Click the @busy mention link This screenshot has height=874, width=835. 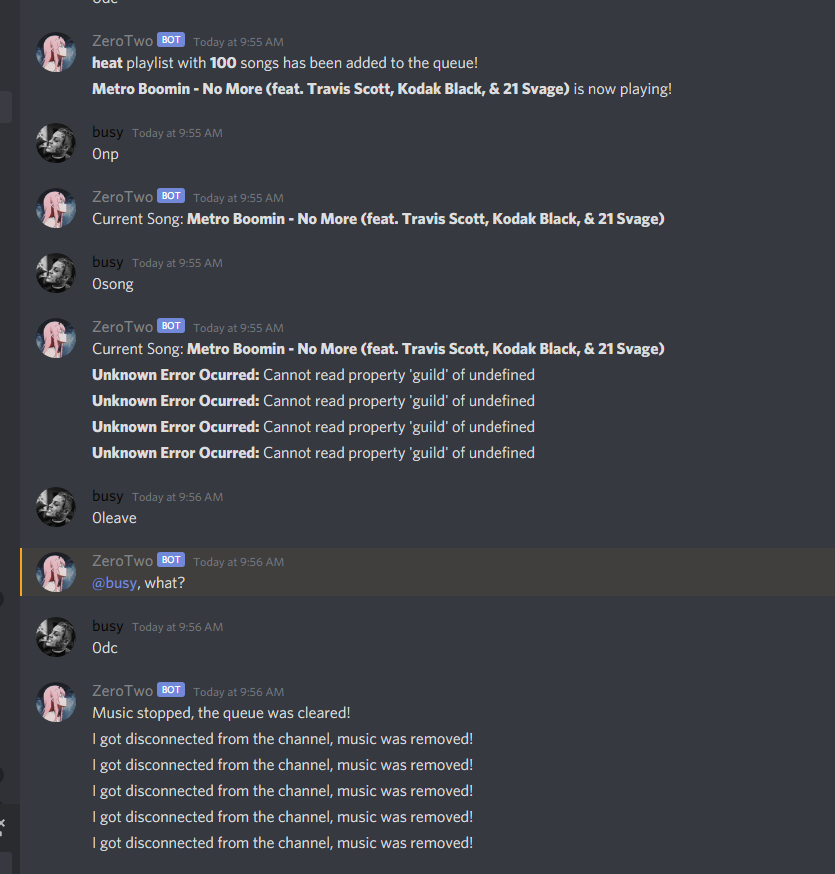pos(114,583)
